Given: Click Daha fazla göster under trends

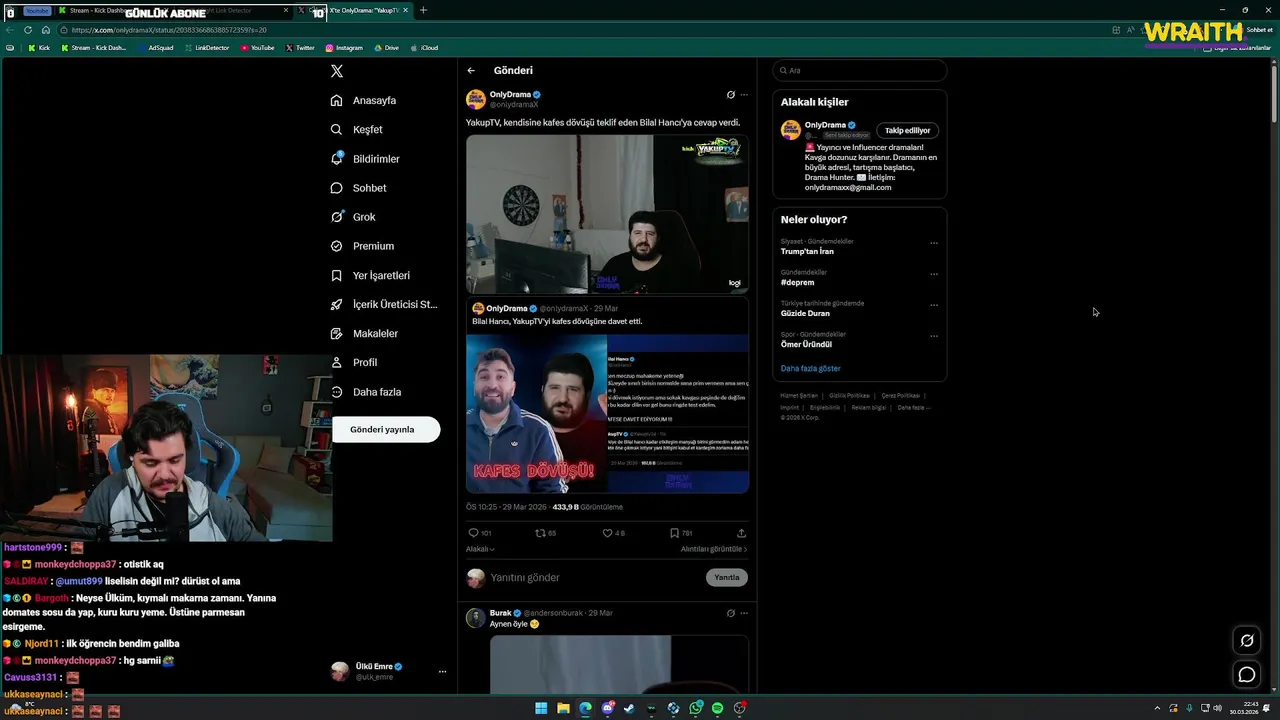Looking at the screenshot, I should [x=810, y=368].
